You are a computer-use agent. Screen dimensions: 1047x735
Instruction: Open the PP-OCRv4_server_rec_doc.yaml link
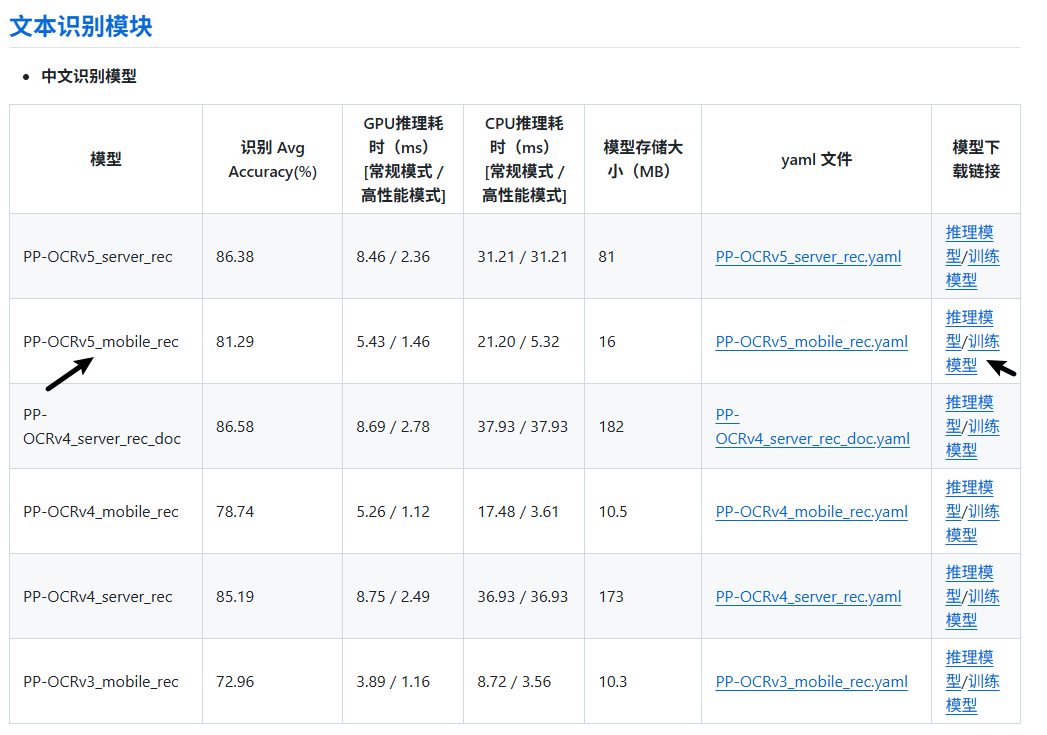[x=812, y=438]
